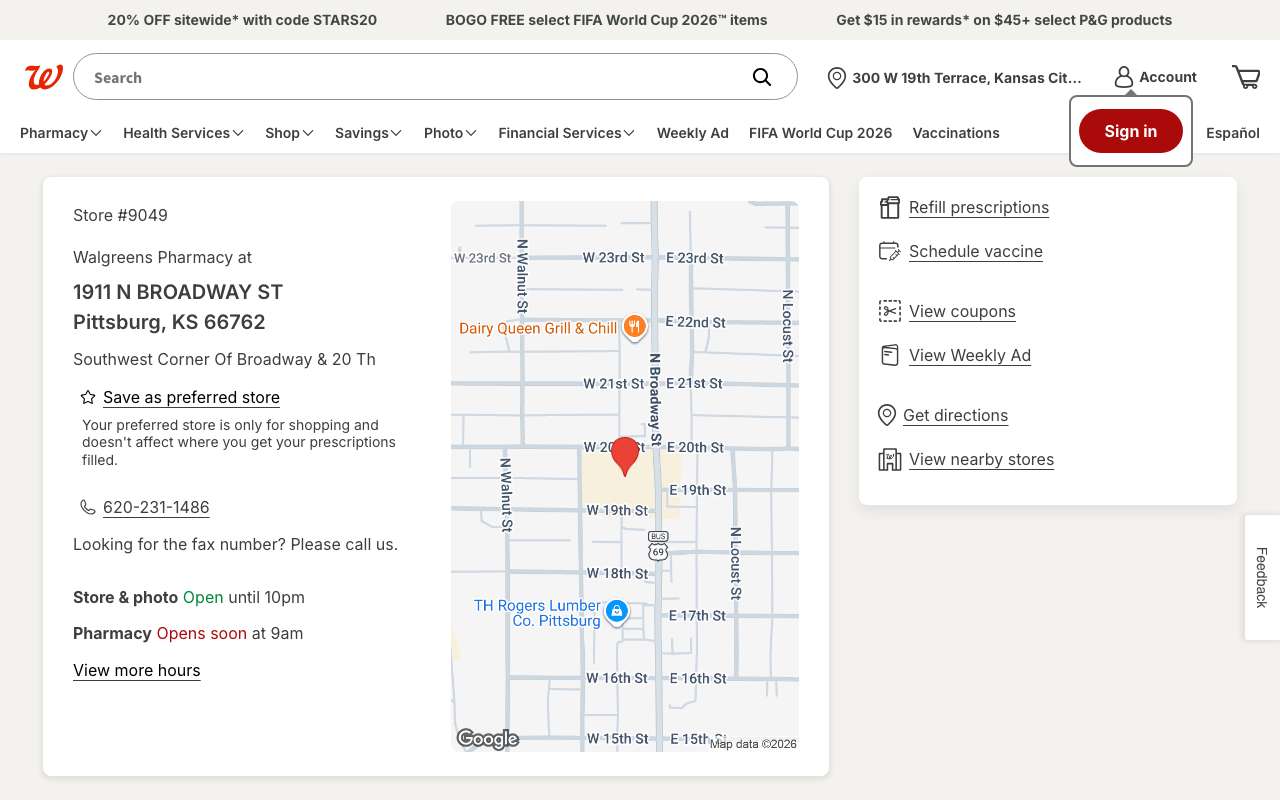Click the Schedule vaccine calendar icon
The height and width of the screenshot is (800, 1280).
[x=890, y=251]
